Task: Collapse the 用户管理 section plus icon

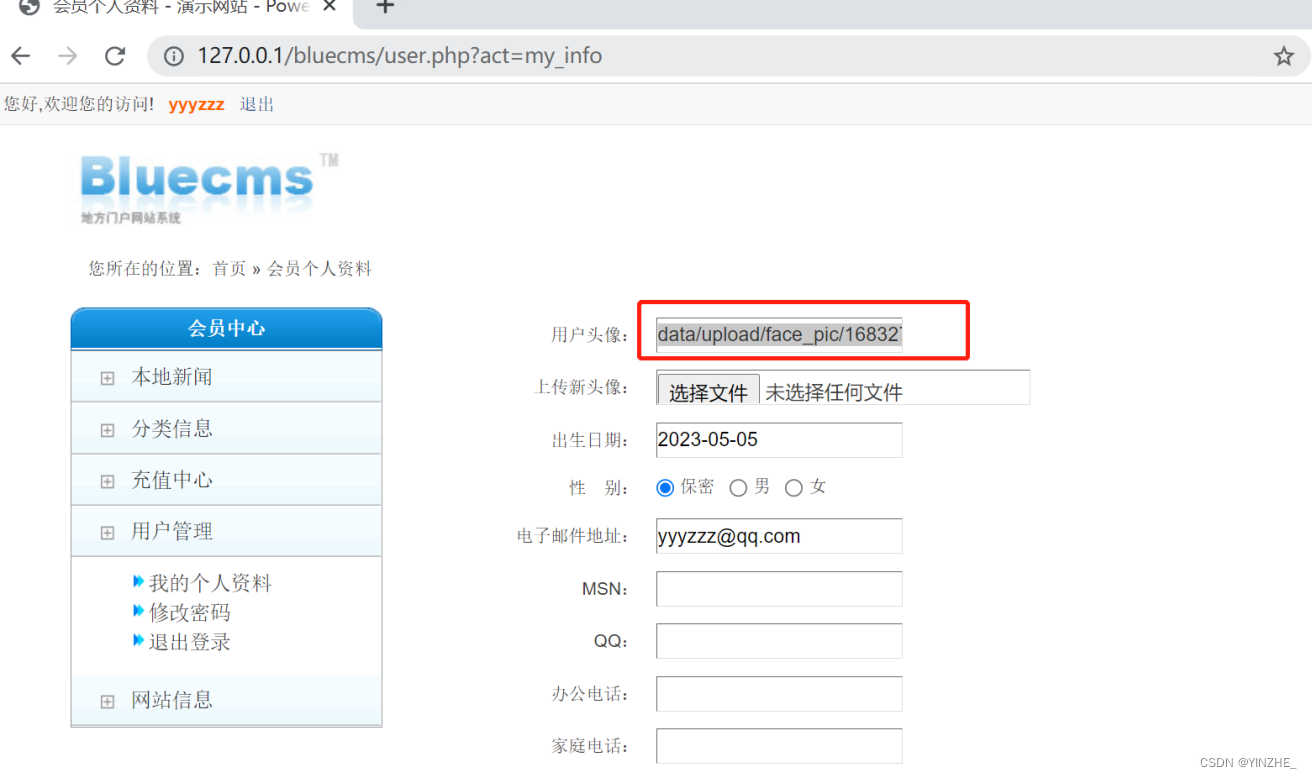Action: tap(107, 533)
